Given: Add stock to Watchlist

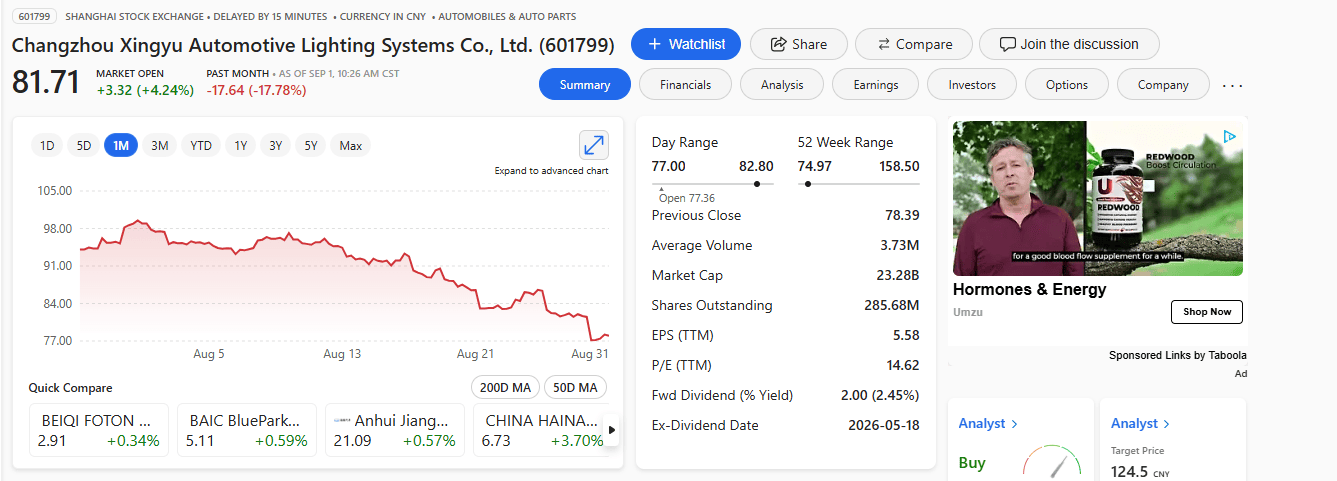Looking at the screenshot, I should coord(686,44).
